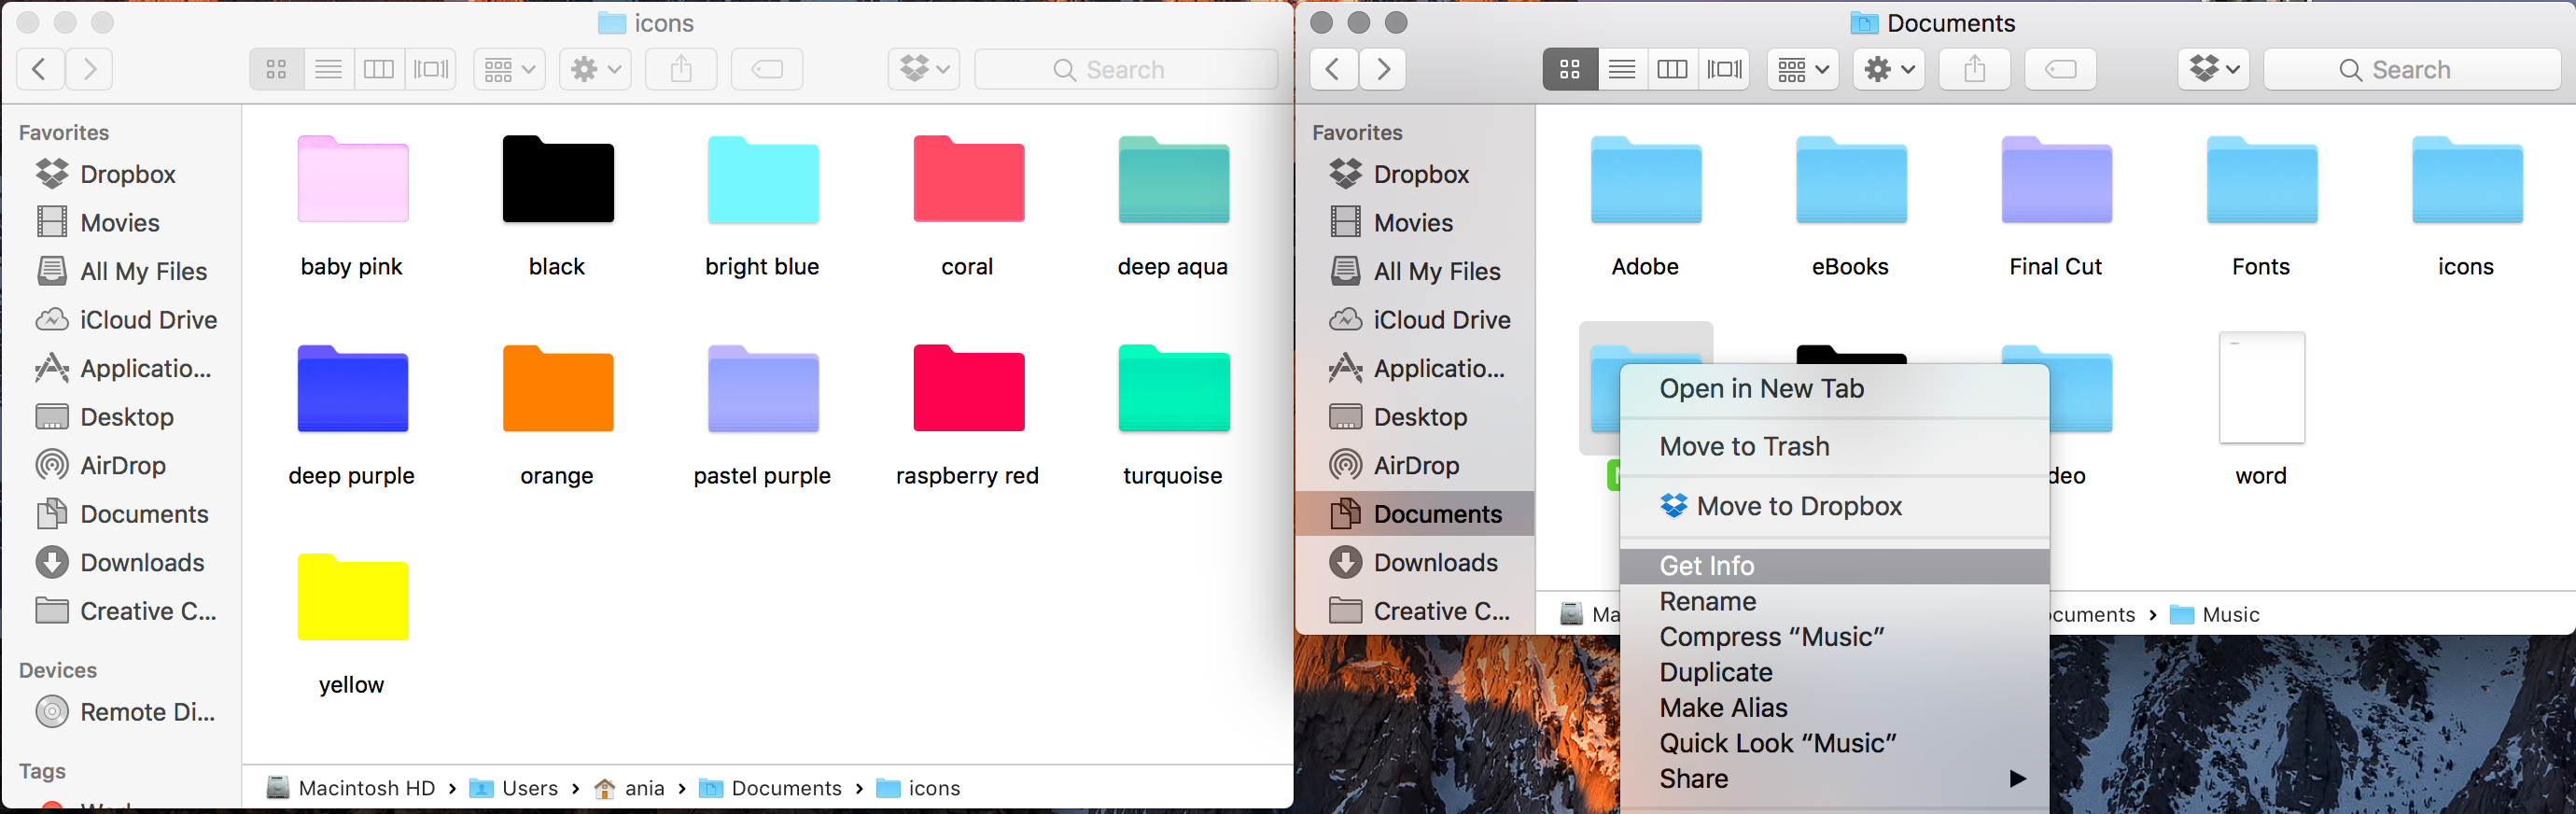The height and width of the screenshot is (814, 2576).
Task: Go forward in the icons window
Action: coord(89,69)
